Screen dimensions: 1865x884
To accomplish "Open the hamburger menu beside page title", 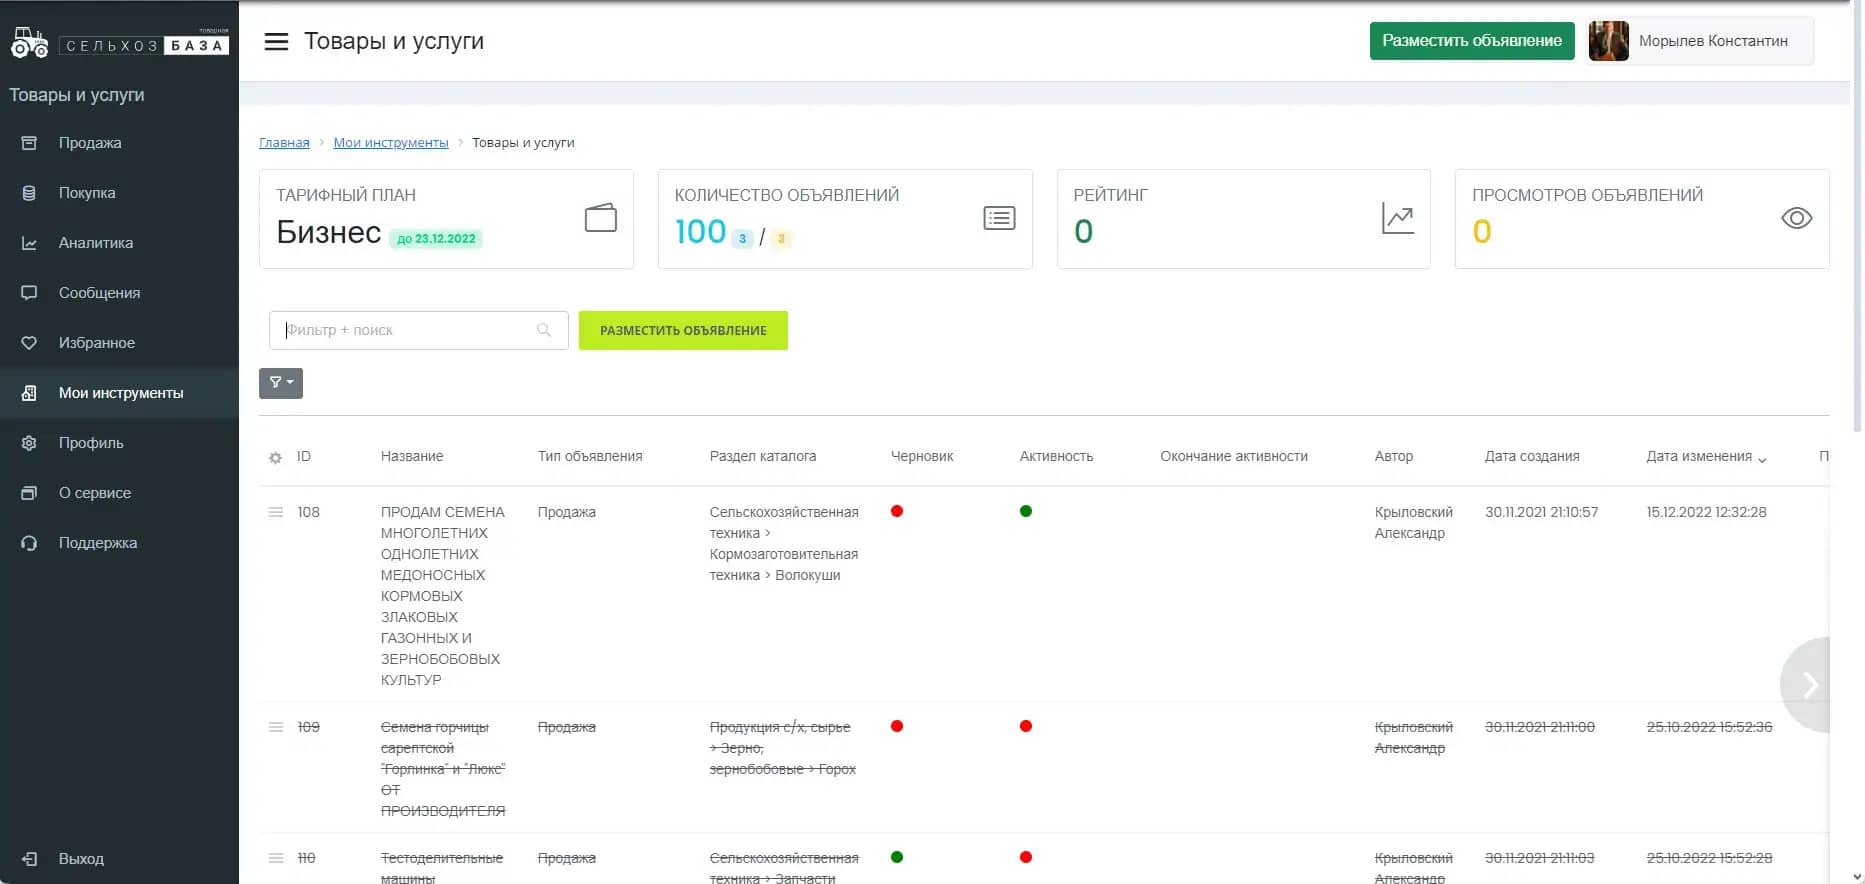I will pos(276,41).
